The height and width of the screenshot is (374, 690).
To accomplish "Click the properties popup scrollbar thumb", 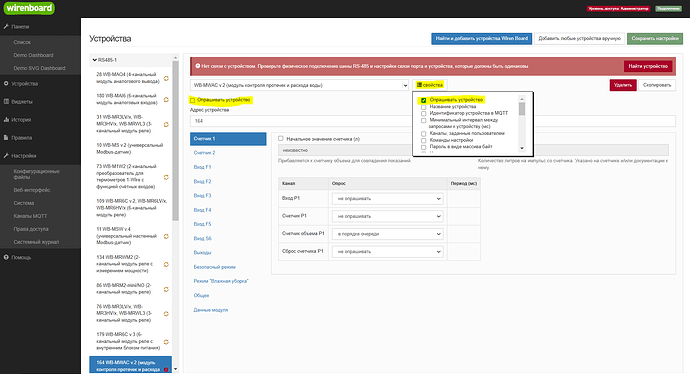I will [522, 109].
